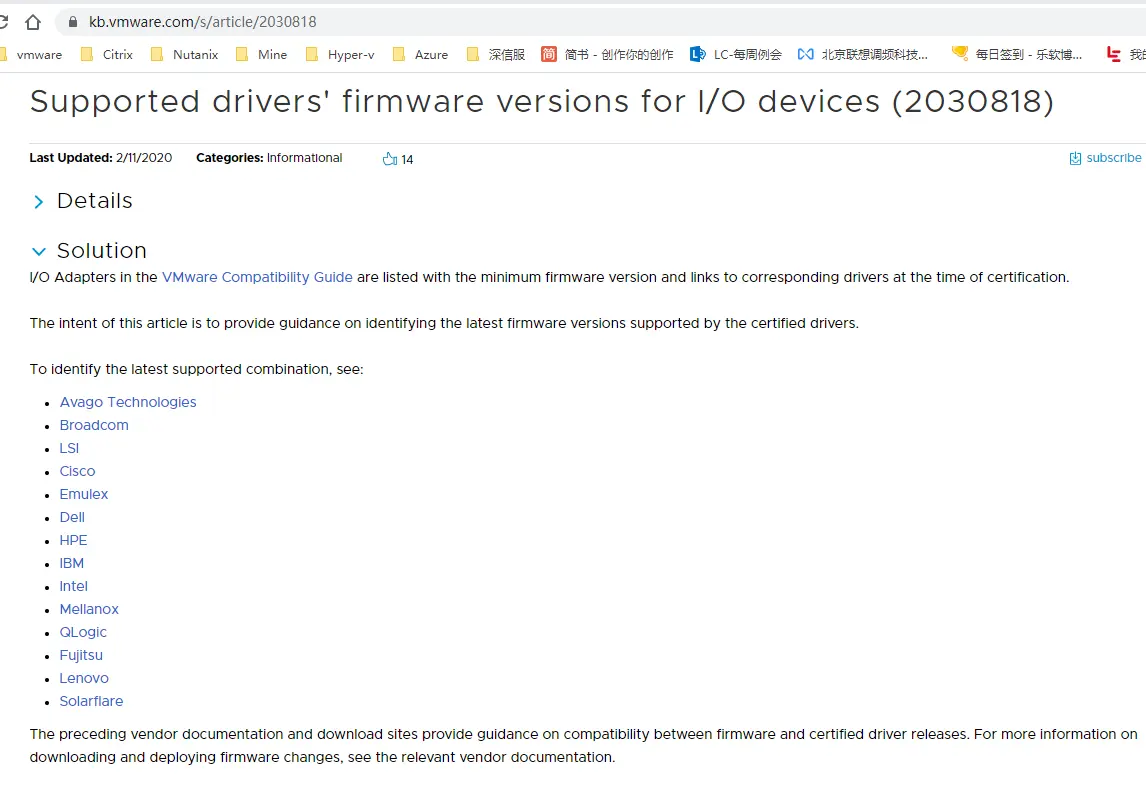Open the 简书 bookmark
Image resolution: width=1146 pixels, height=788 pixels.
click(607, 54)
